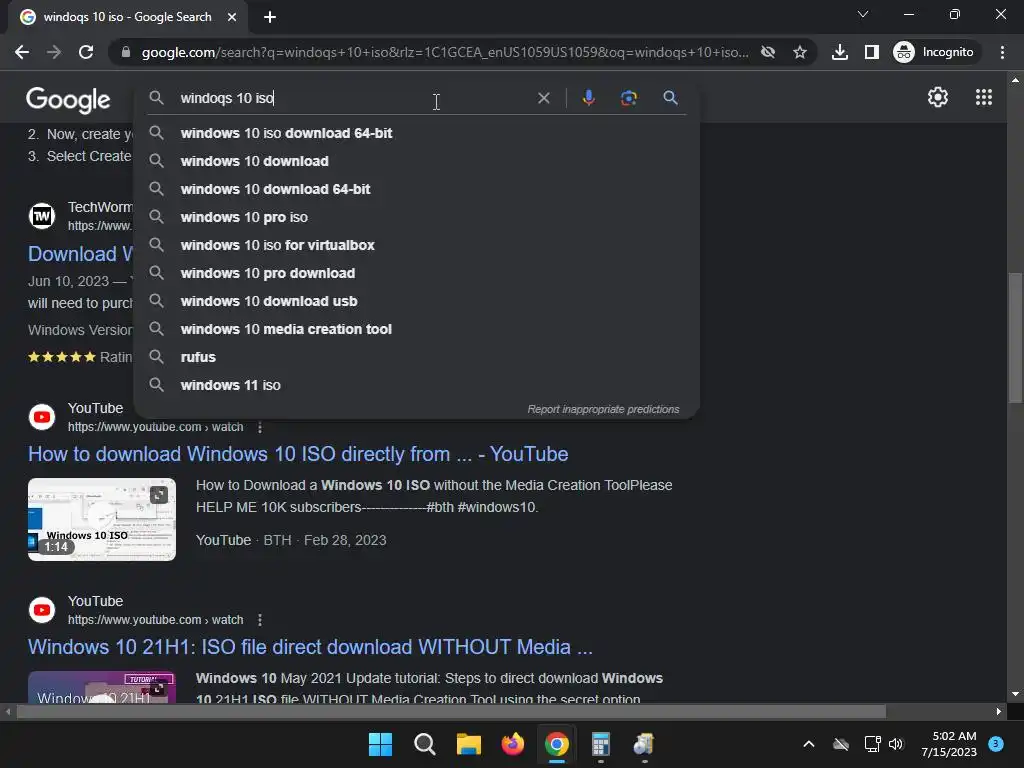Click the Google logo
This screenshot has width=1024, height=768.
coord(69,99)
